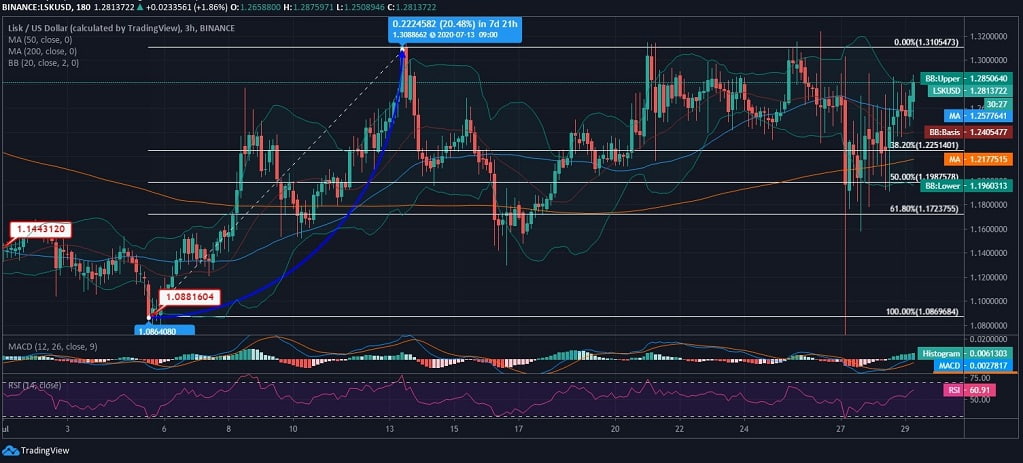
Task: Select the 50.00%(1.1987578) Fibonacci level label
Action: coord(924,177)
